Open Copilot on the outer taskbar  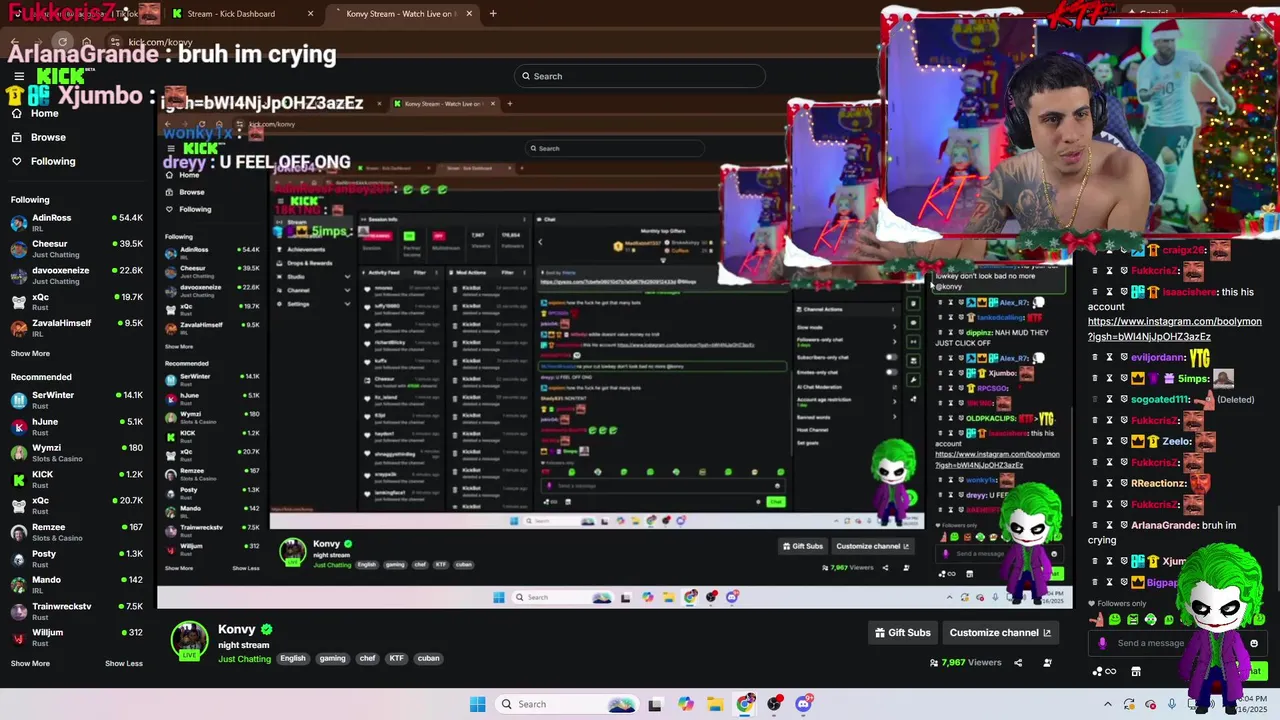[x=685, y=704]
